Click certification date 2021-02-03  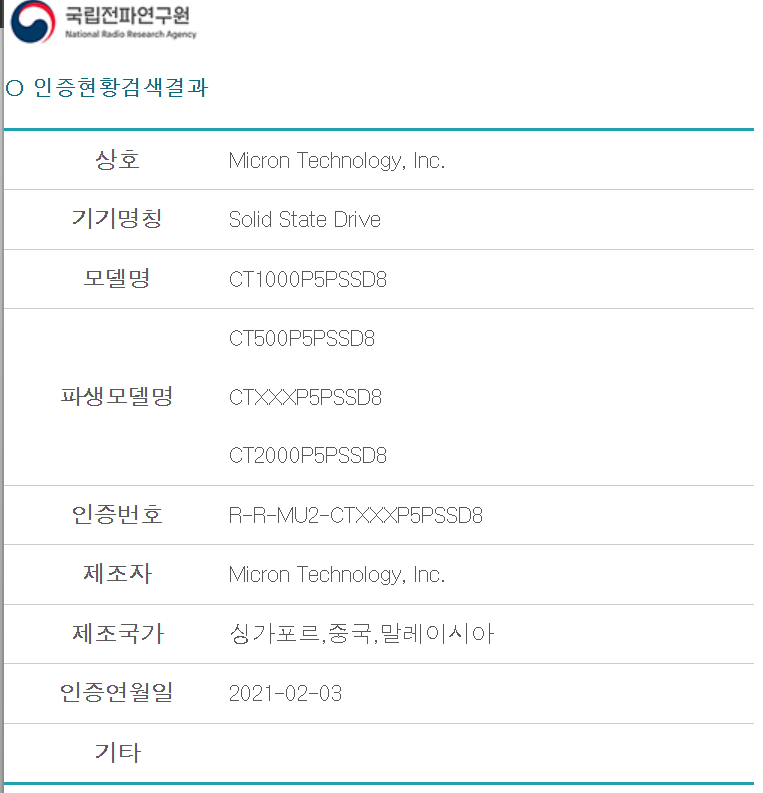pyautogui.click(x=285, y=693)
